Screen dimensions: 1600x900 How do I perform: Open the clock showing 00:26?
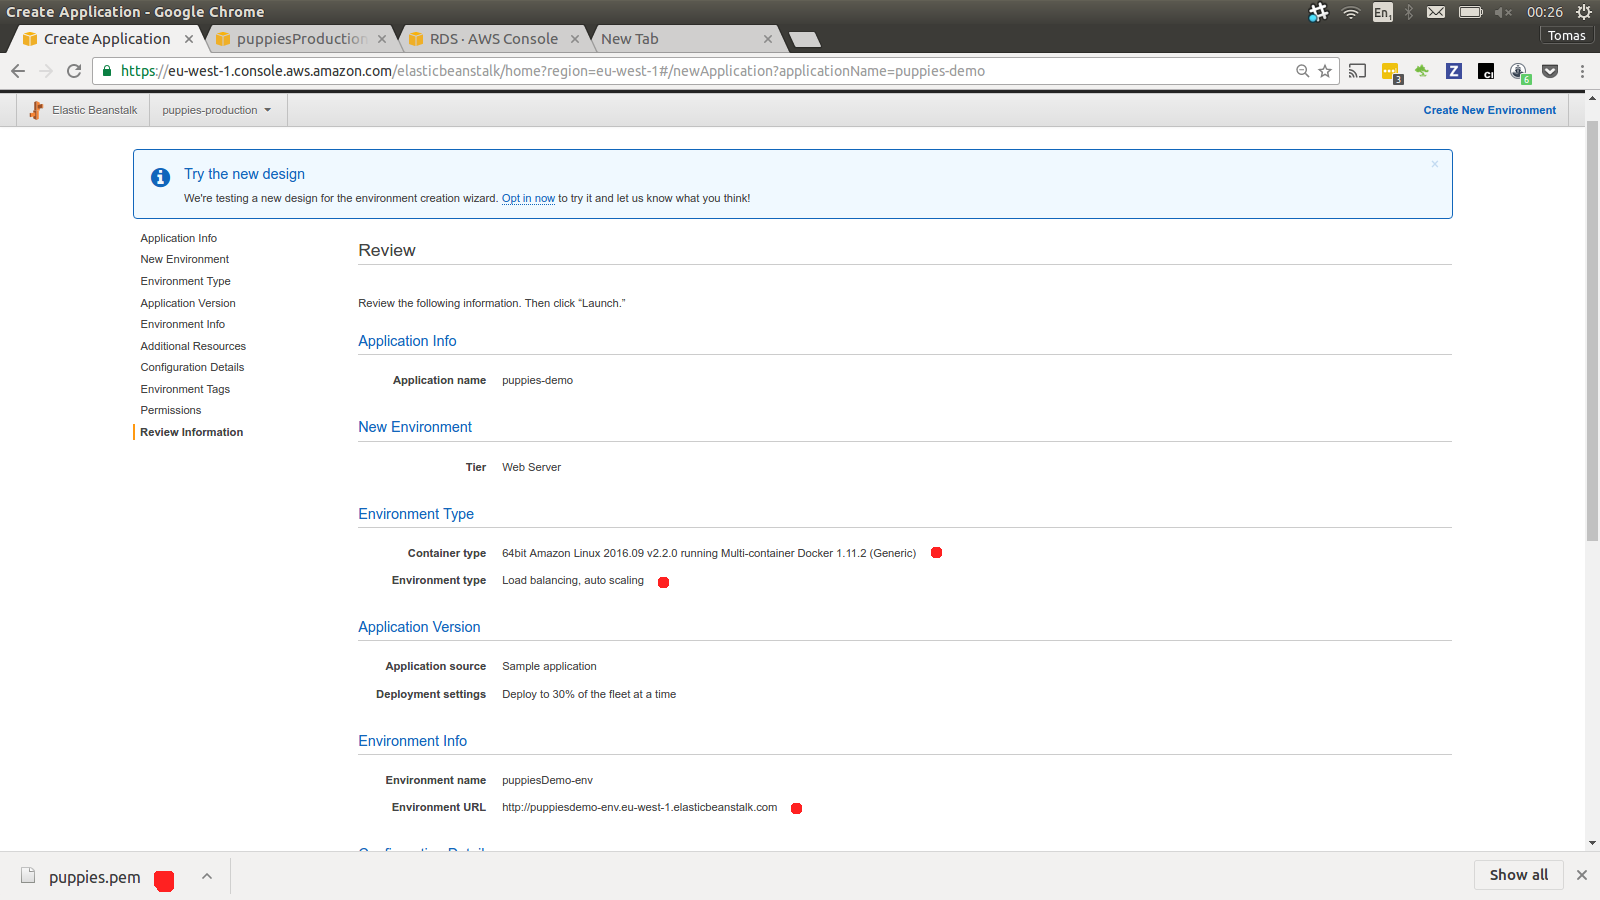pyautogui.click(x=1544, y=12)
